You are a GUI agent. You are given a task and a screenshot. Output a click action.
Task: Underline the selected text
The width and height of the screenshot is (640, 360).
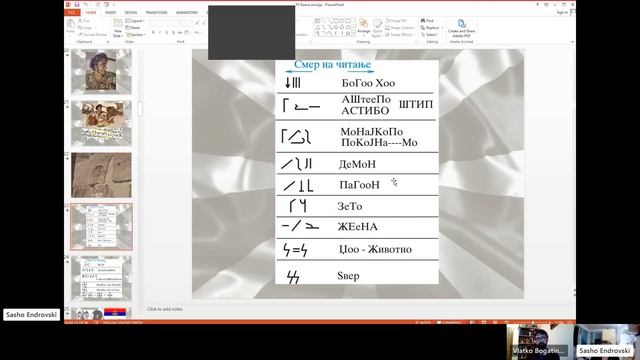(x=166, y=33)
